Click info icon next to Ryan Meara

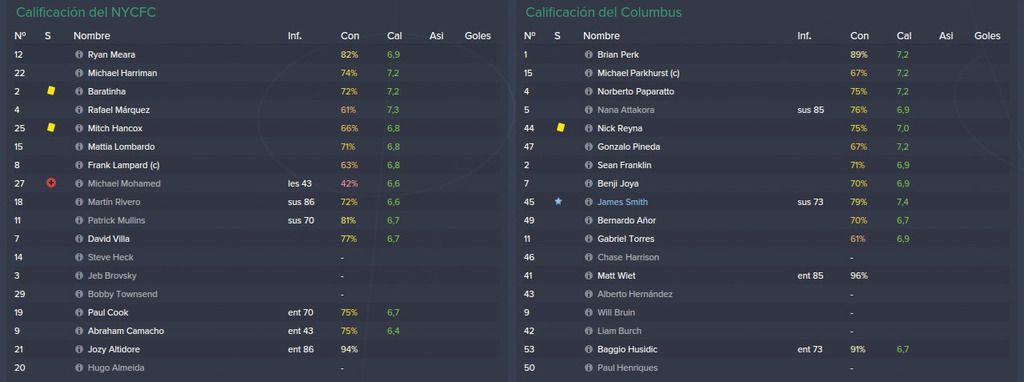(79, 55)
